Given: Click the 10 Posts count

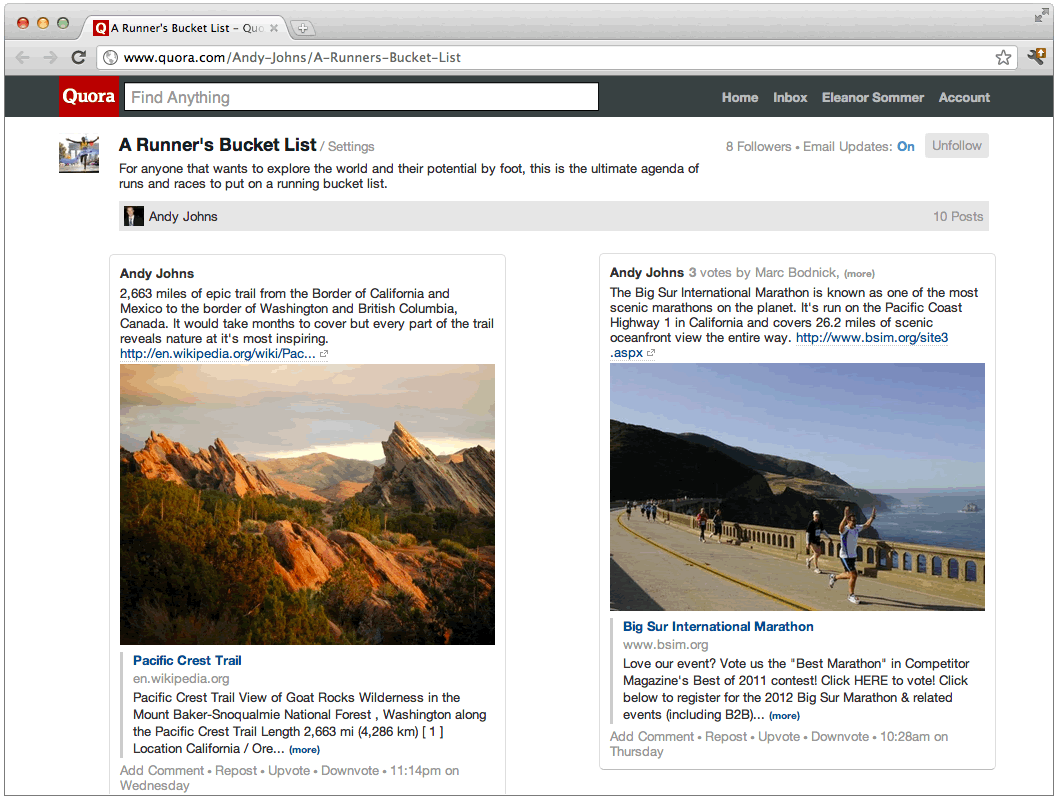Looking at the screenshot, I should point(958,216).
